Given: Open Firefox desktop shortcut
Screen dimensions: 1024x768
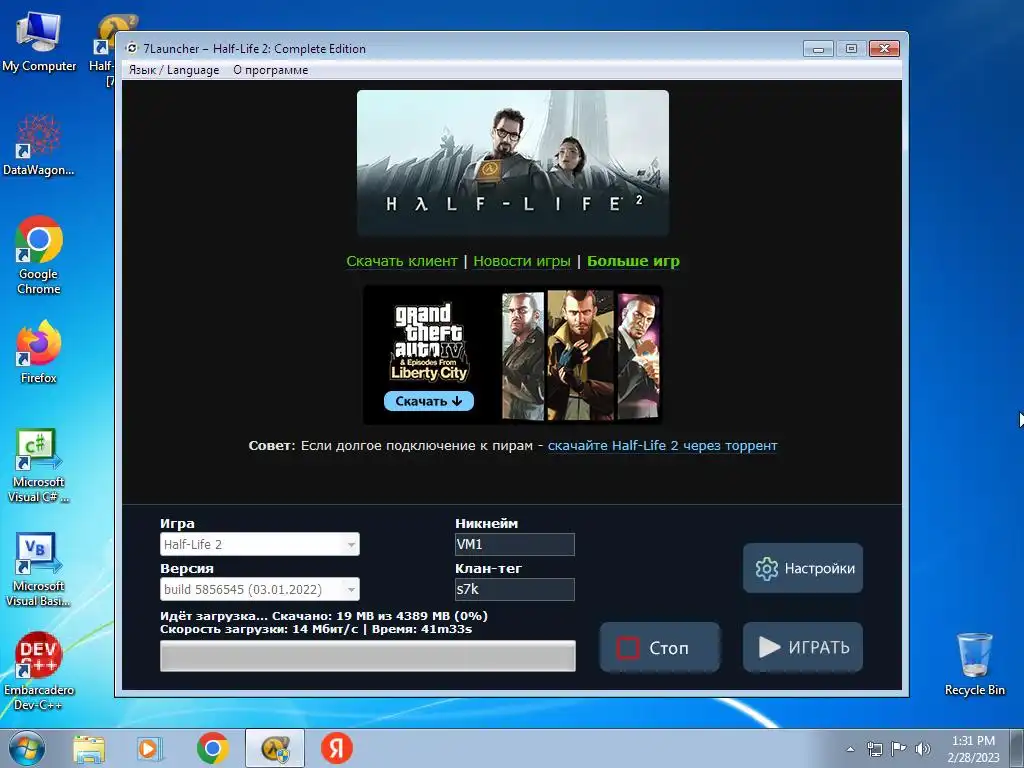Looking at the screenshot, I should (39, 351).
